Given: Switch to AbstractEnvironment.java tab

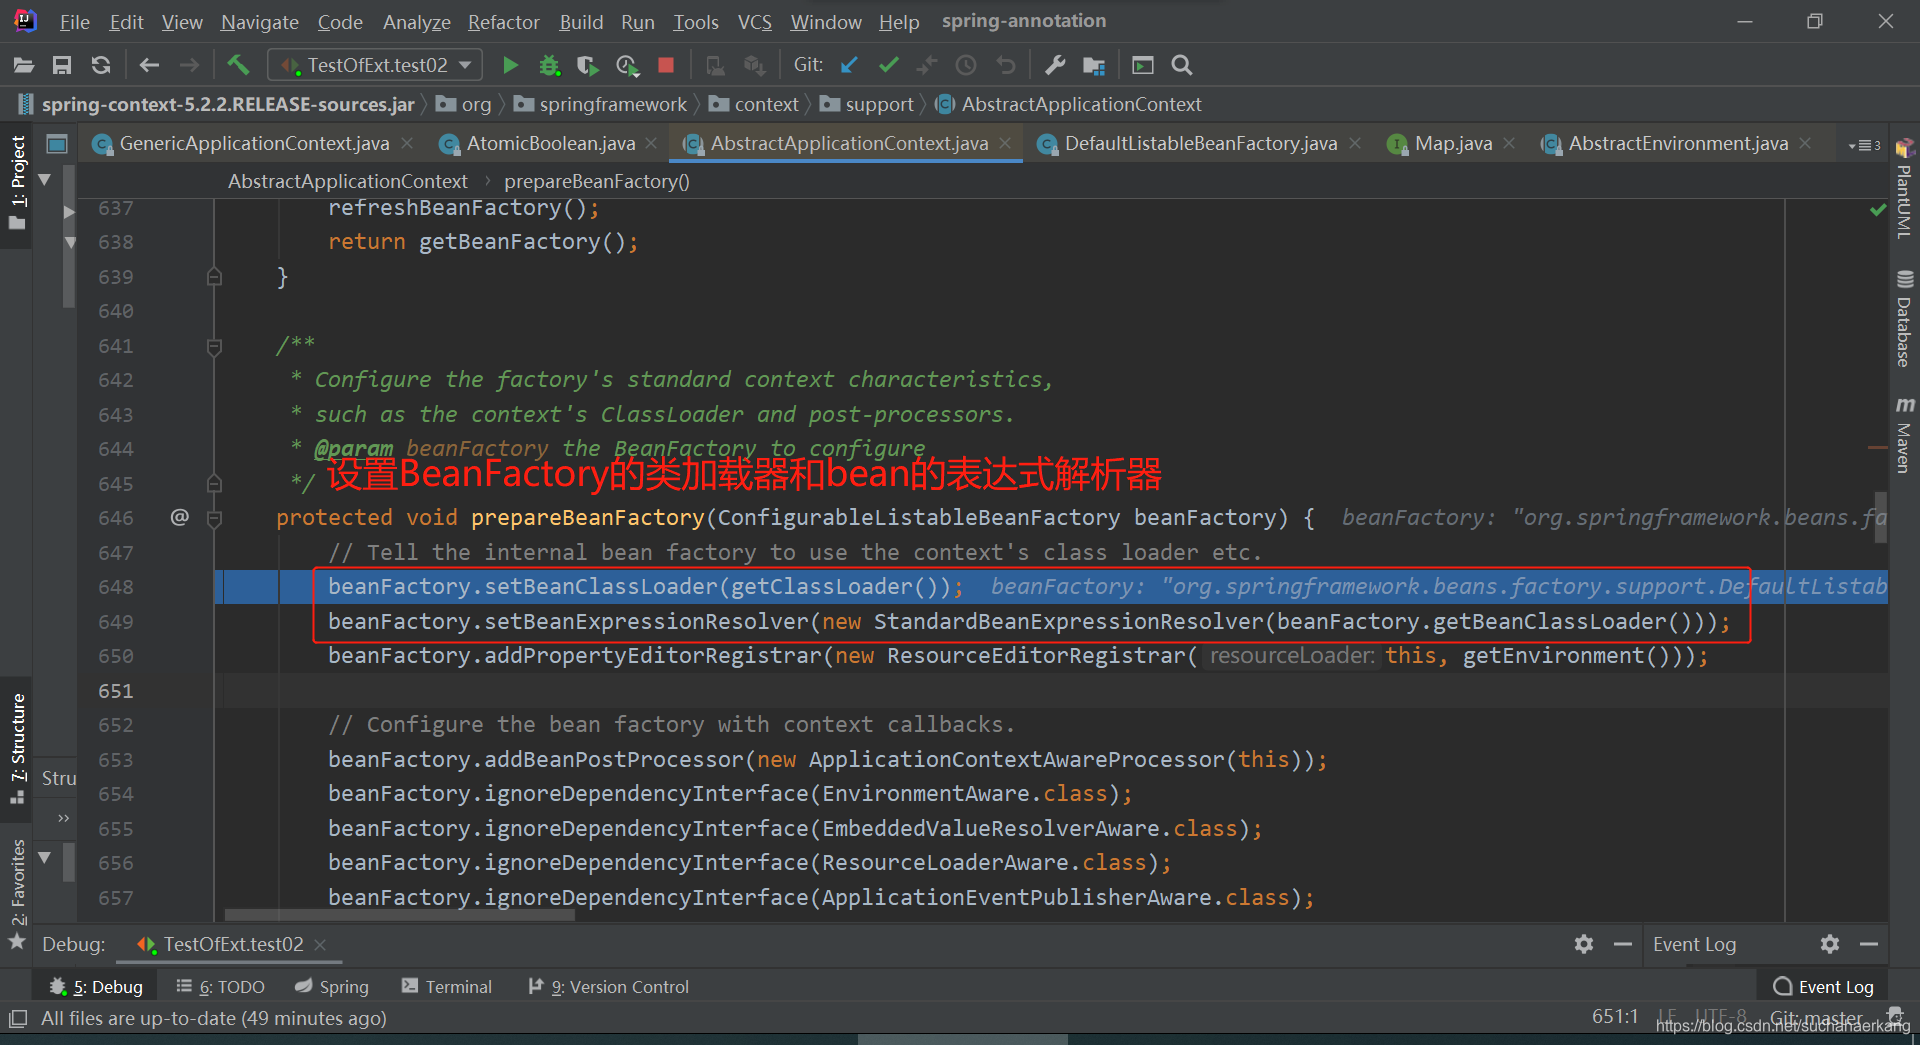Looking at the screenshot, I should pos(1678,144).
